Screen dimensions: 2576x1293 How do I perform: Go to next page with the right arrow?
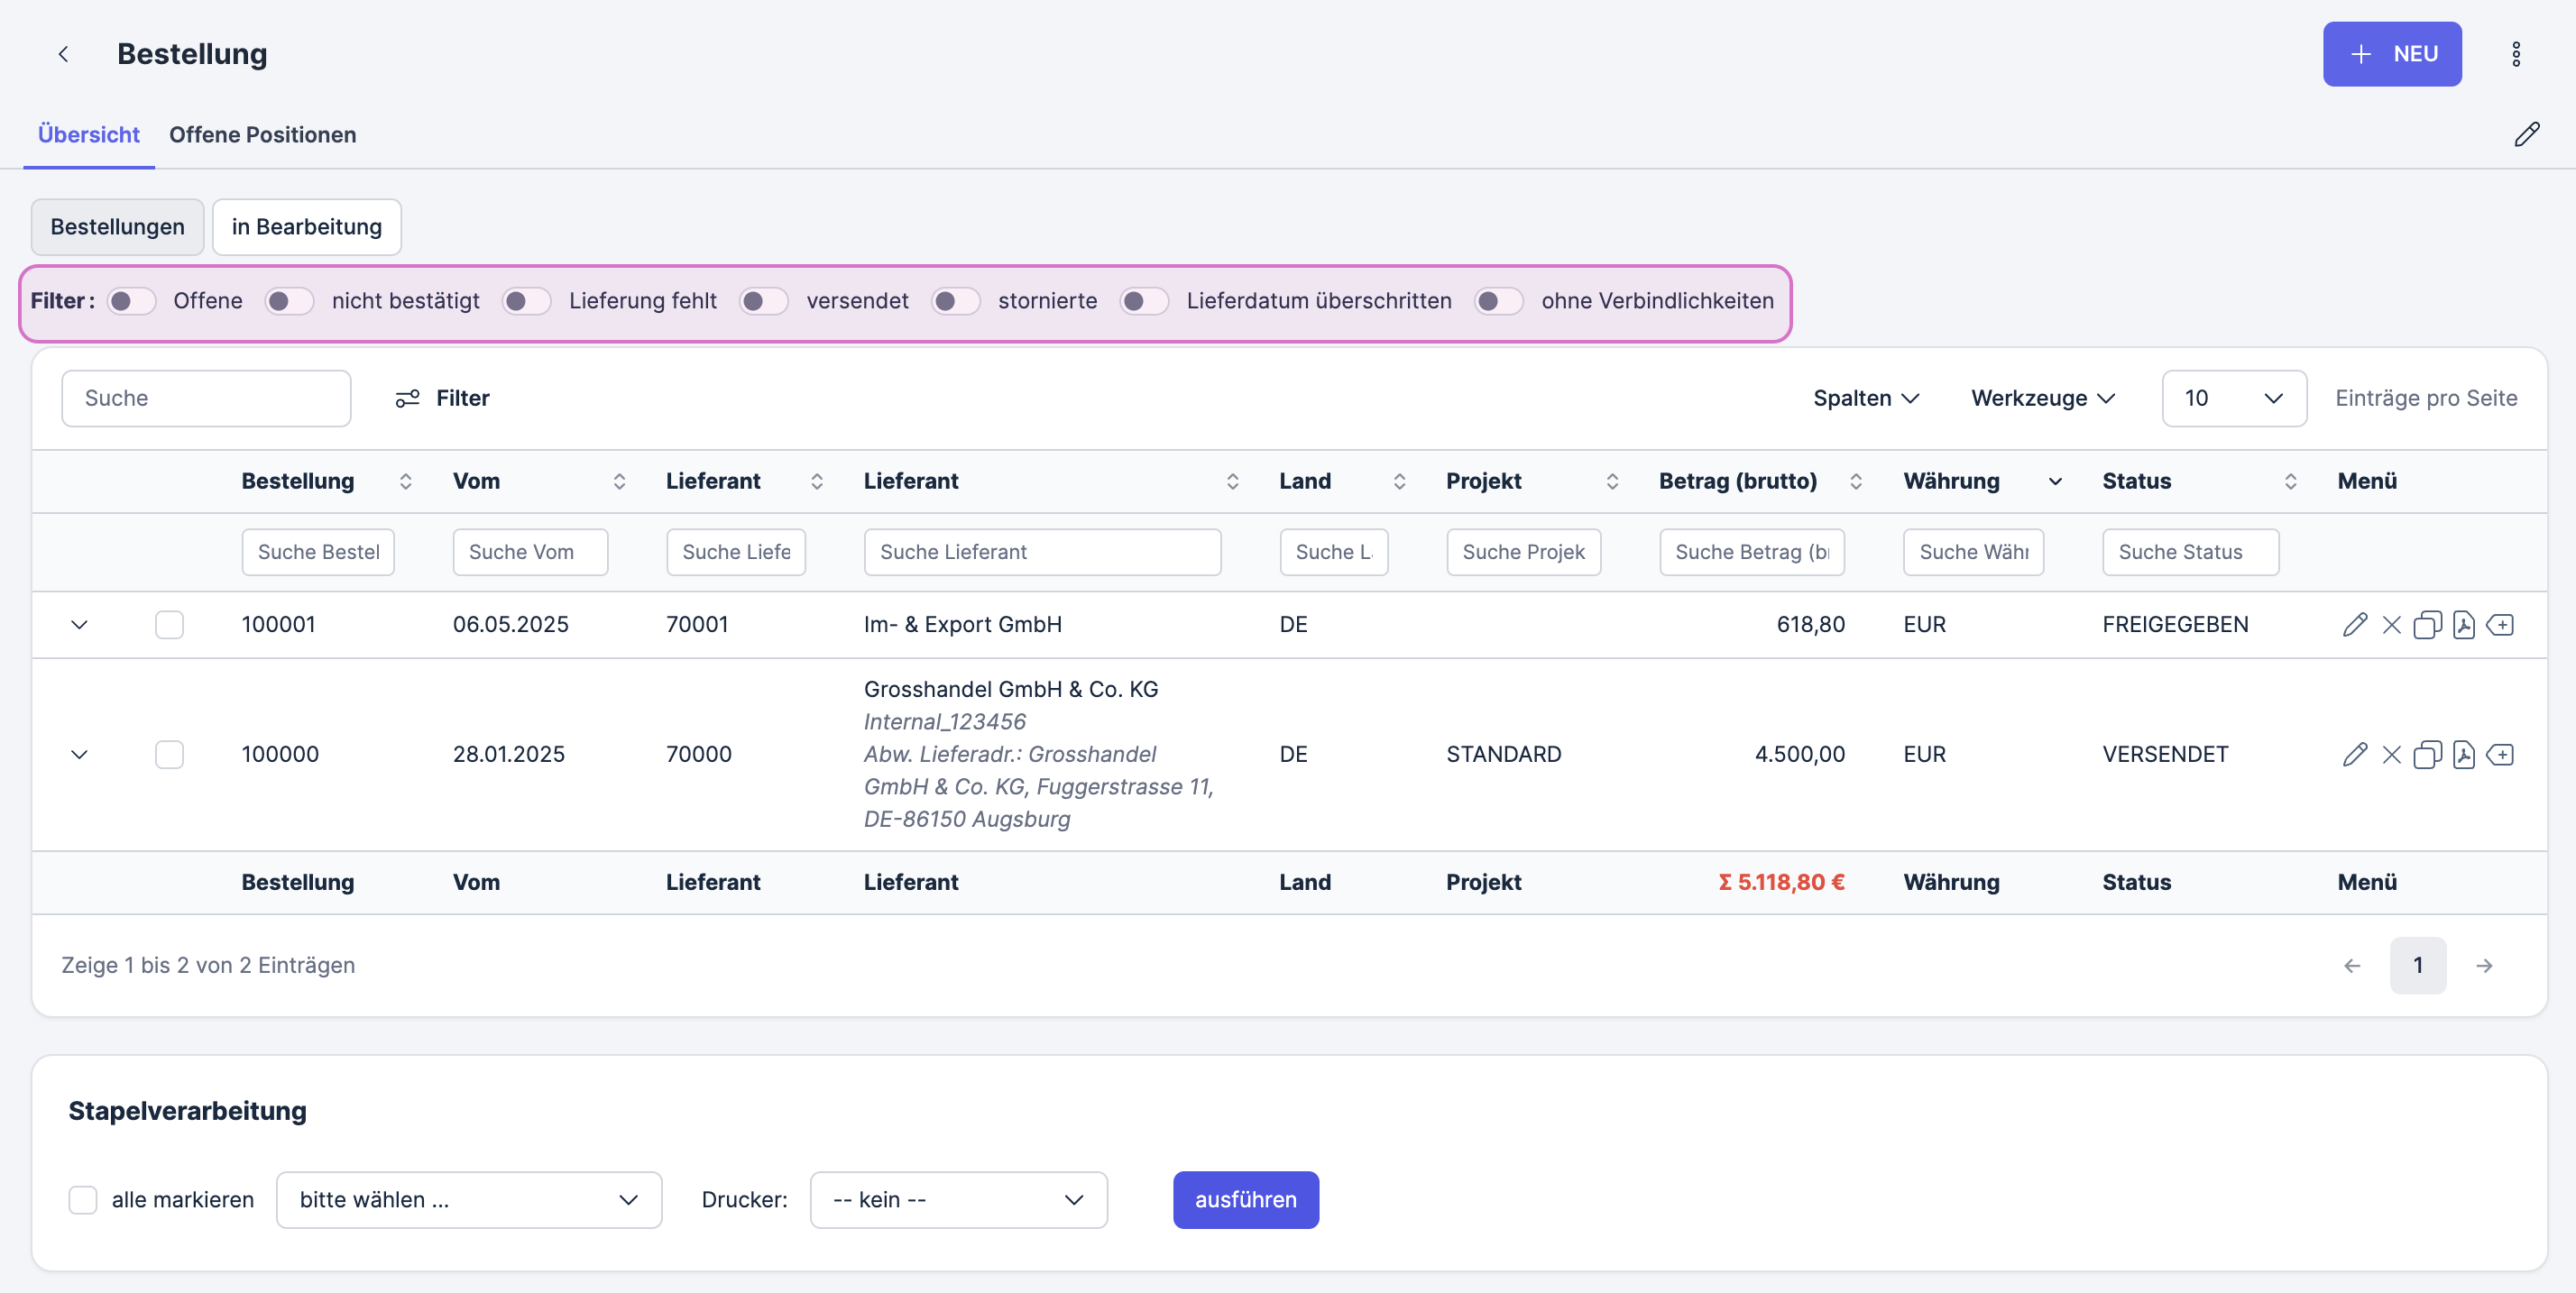[2483, 965]
